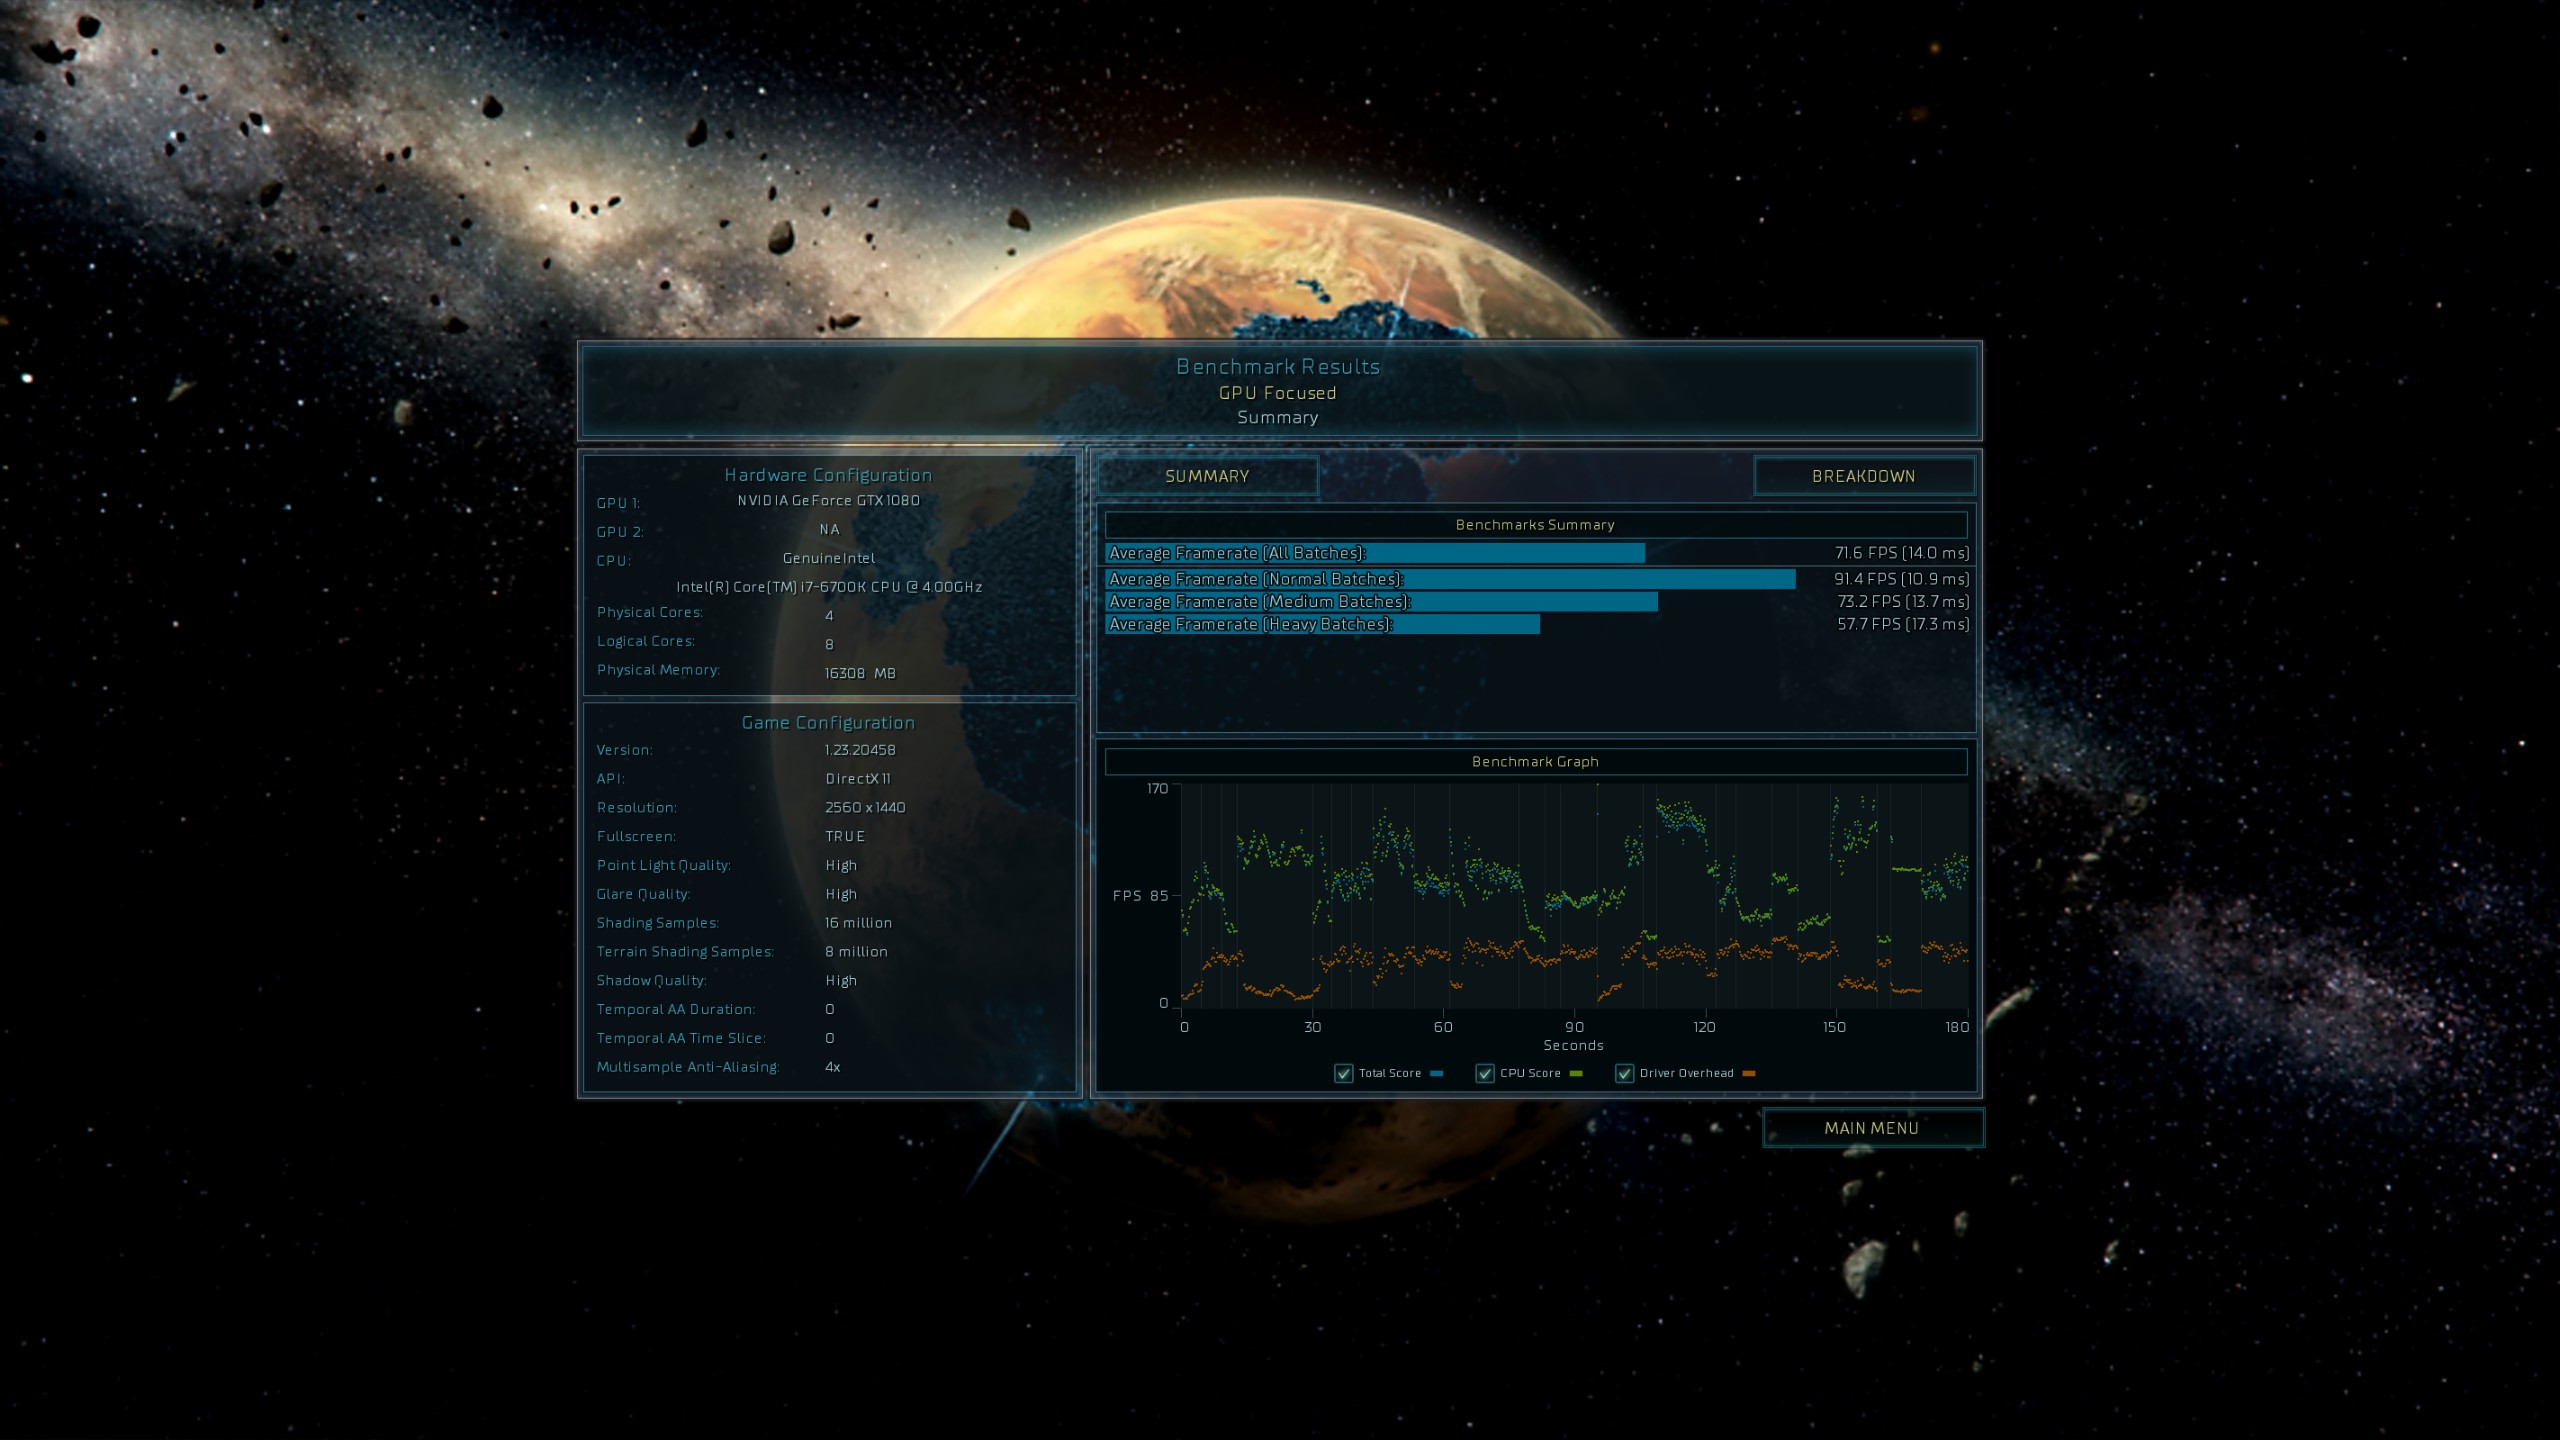
Task: Click the Benchmarks Summary header
Action: pyautogui.click(x=1535, y=525)
